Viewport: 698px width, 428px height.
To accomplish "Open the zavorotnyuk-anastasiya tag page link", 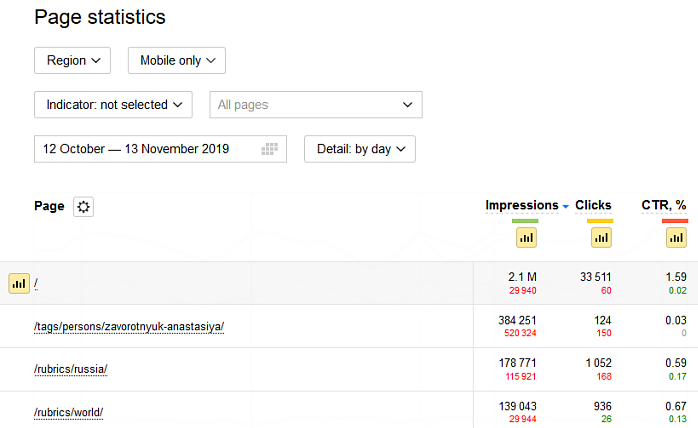I will (x=129, y=327).
